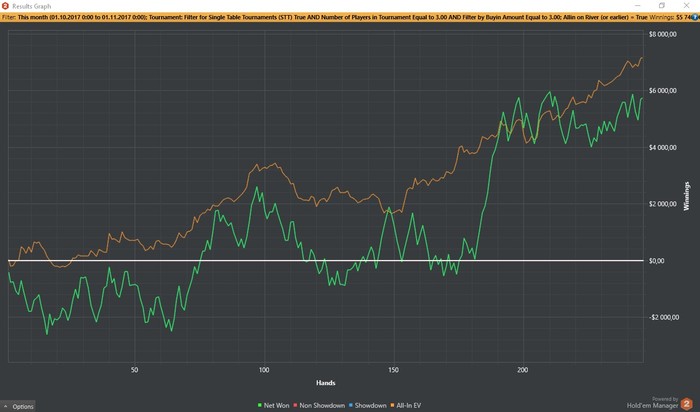The height and width of the screenshot is (412, 700).
Task: Click the $4 000,00 y-axis tick label
Action: click(662, 147)
